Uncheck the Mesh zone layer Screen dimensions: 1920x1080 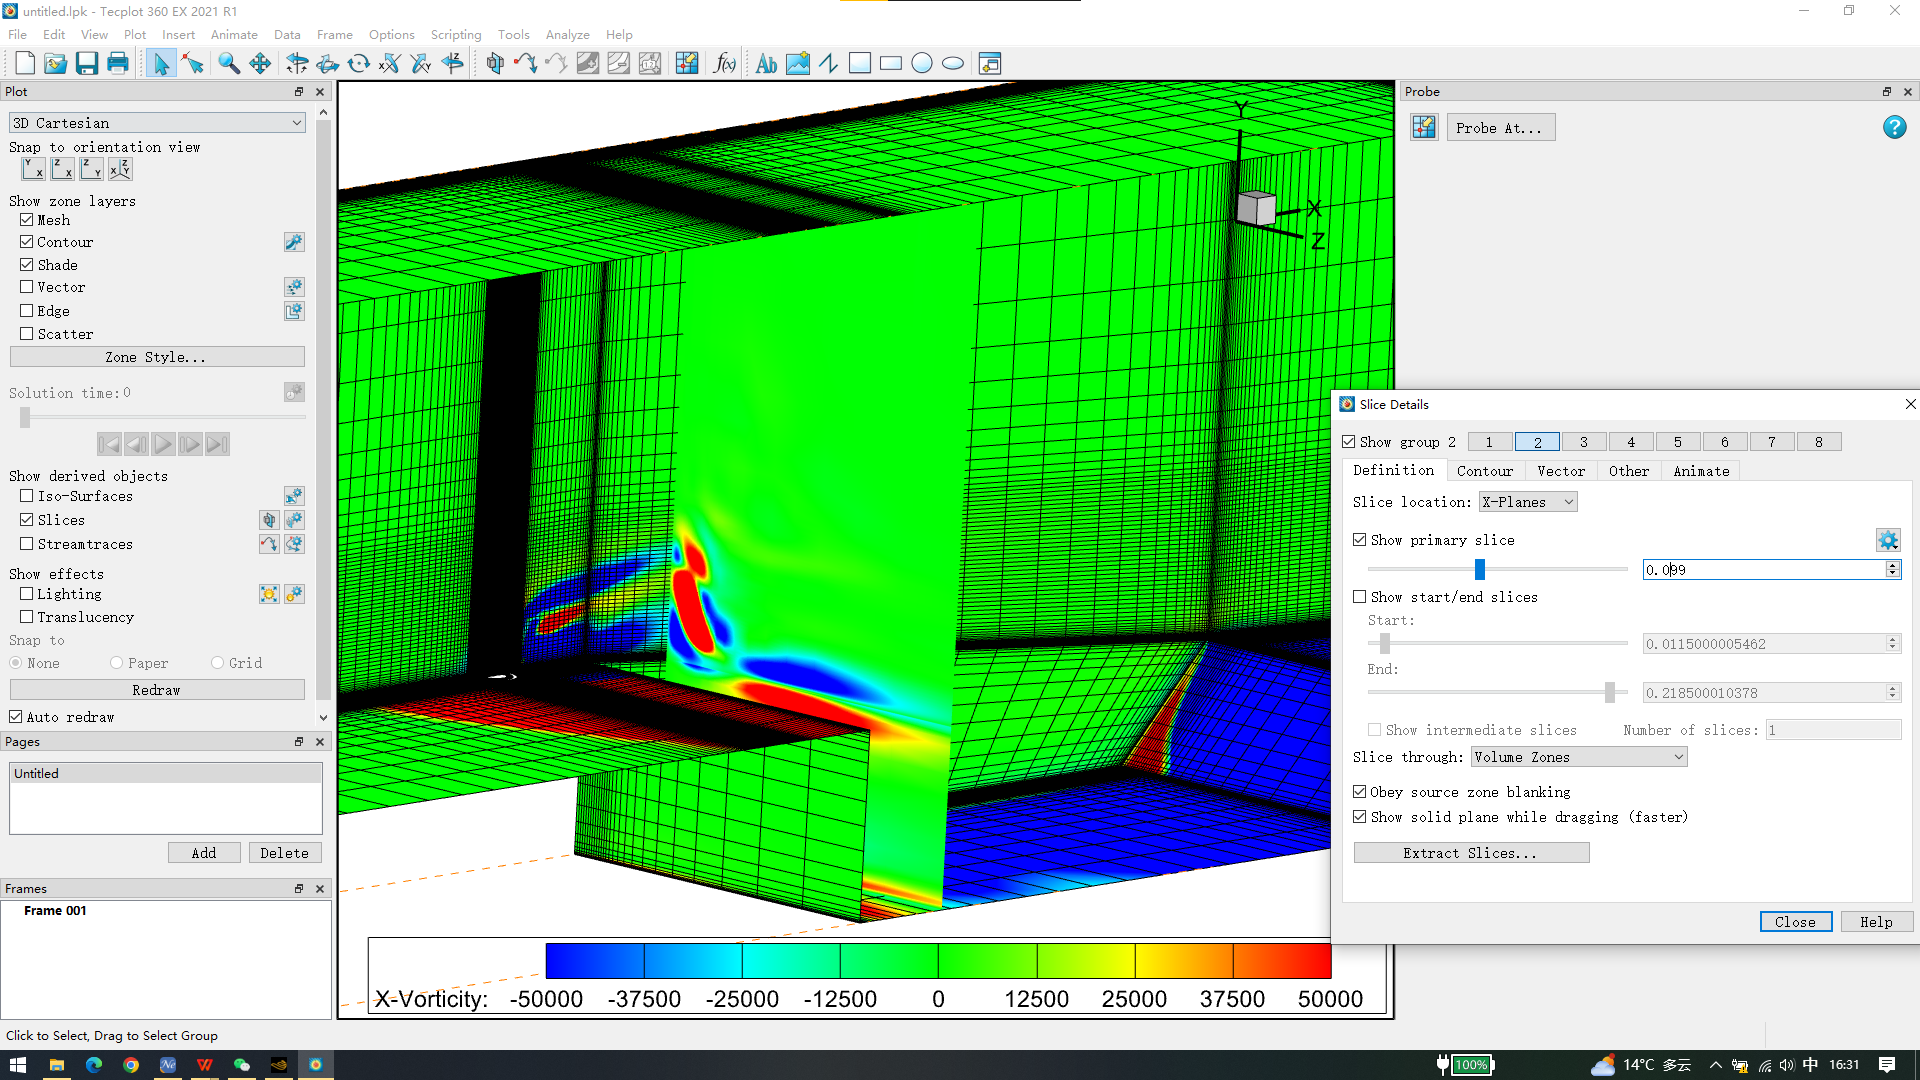pos(27,220)
